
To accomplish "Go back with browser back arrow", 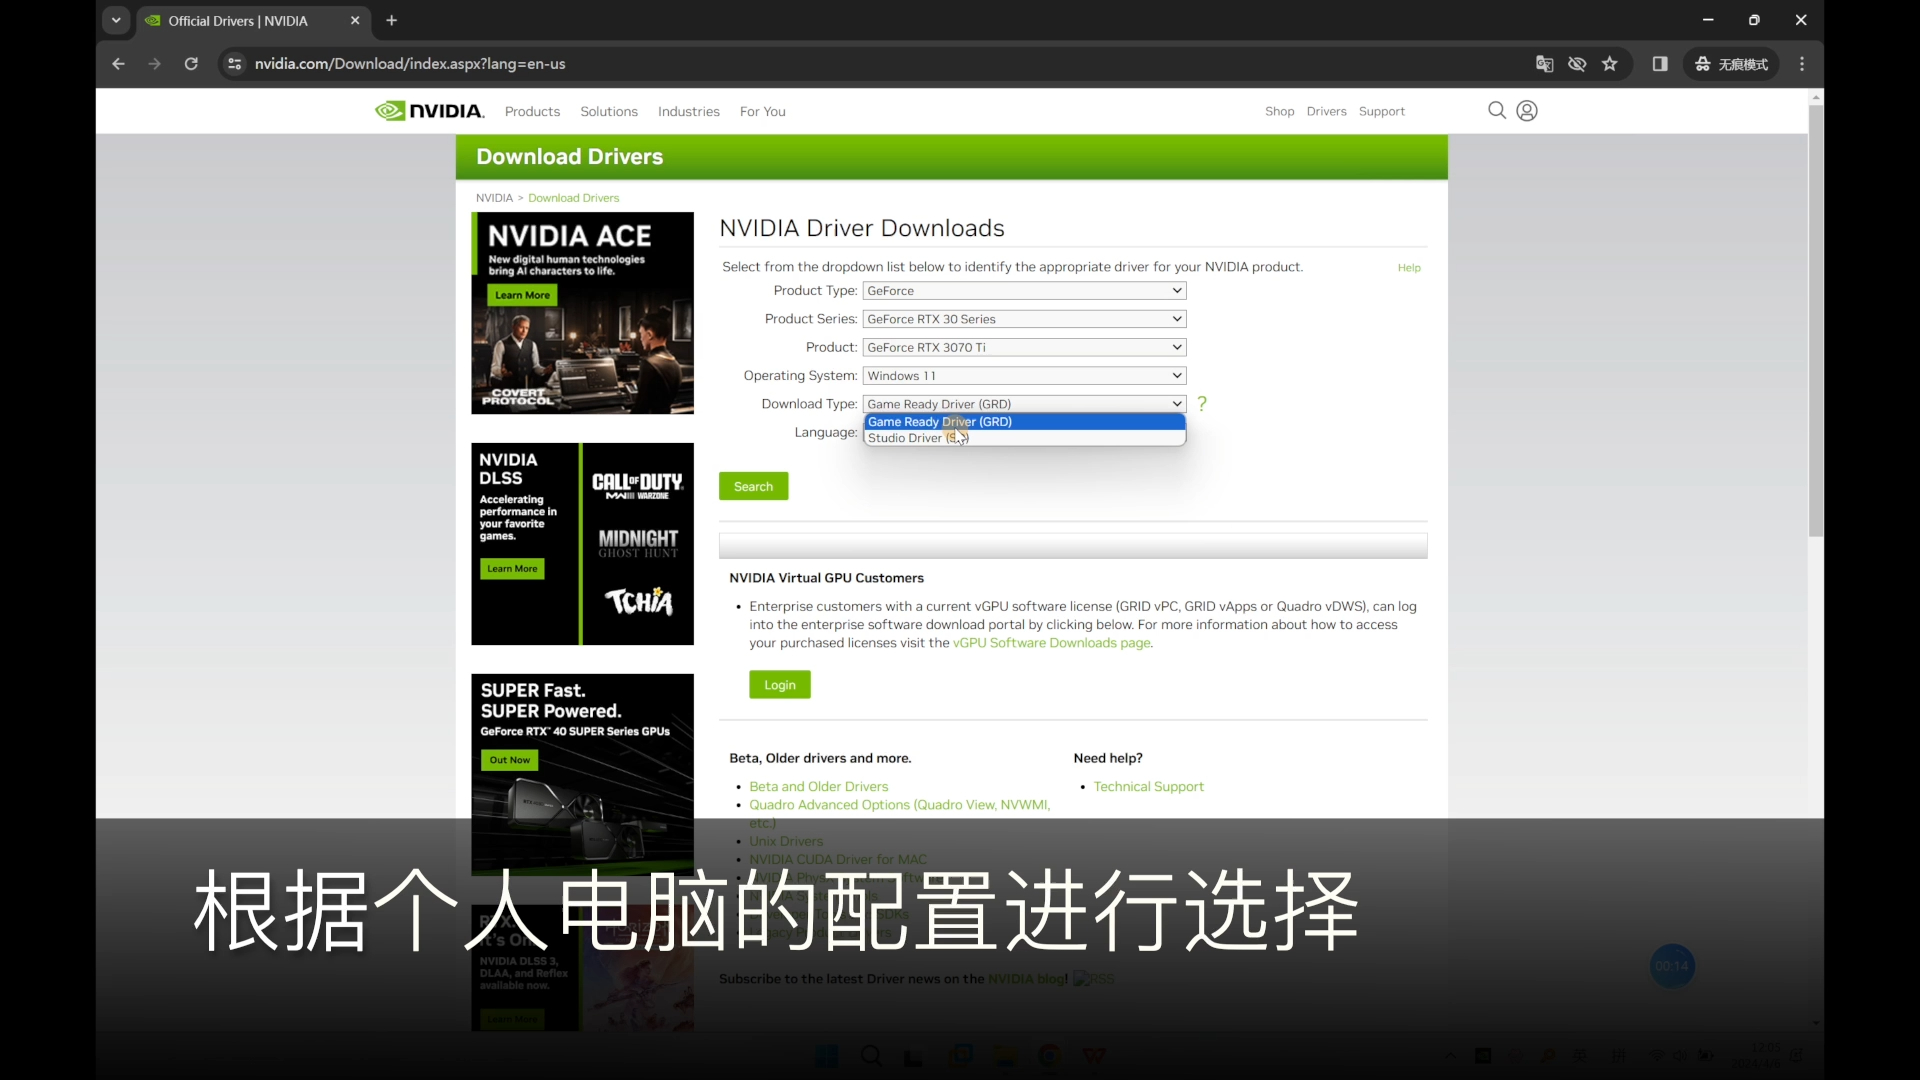I will pyautogui.click(x=118, y=64).
